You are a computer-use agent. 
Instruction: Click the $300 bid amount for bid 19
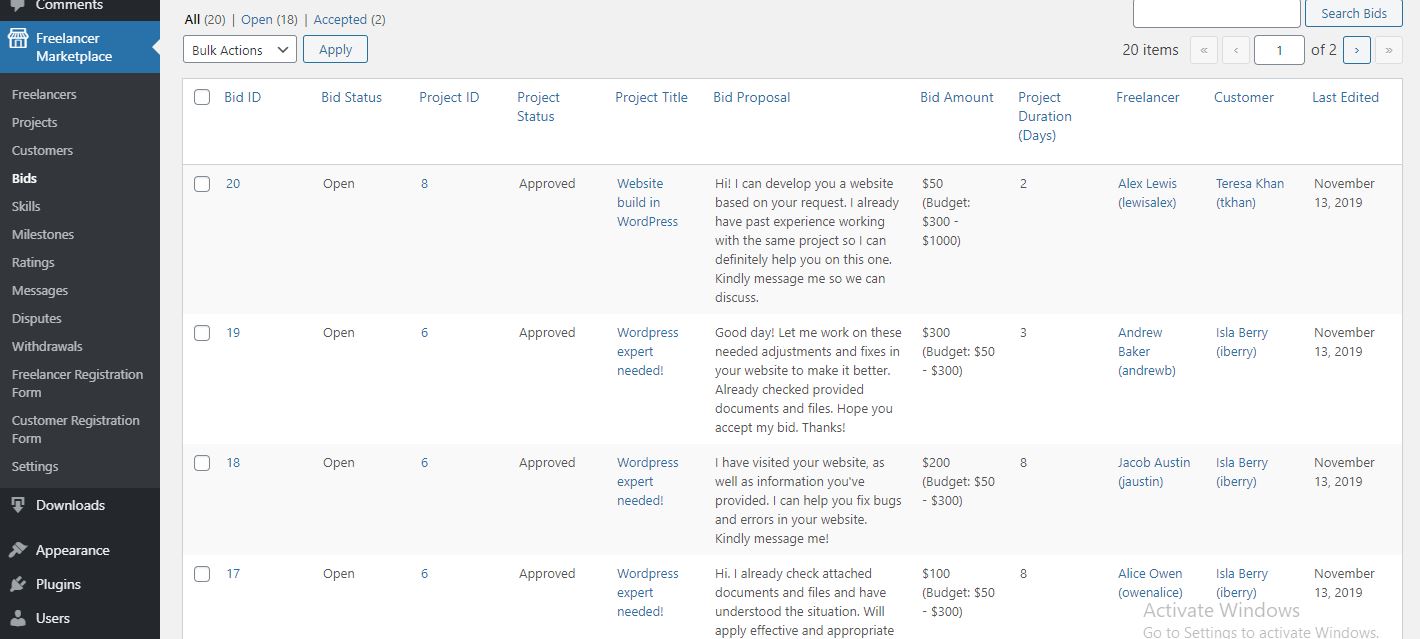[936, 333]
